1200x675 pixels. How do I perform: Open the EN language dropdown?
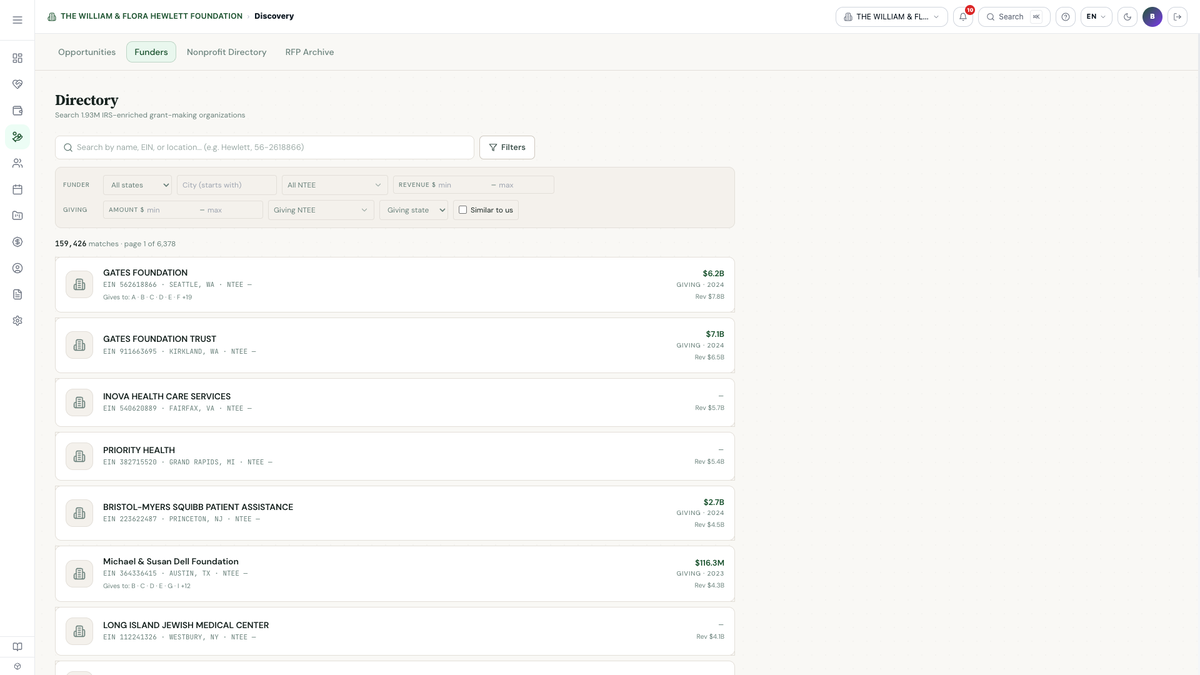tap(1096, 17)
